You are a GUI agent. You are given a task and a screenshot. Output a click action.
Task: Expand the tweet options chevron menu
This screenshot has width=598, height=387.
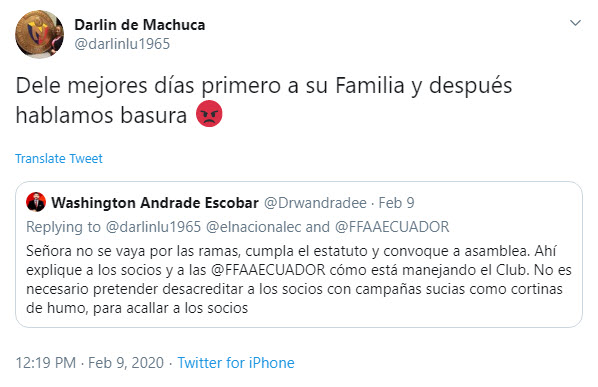click(575, 23)
